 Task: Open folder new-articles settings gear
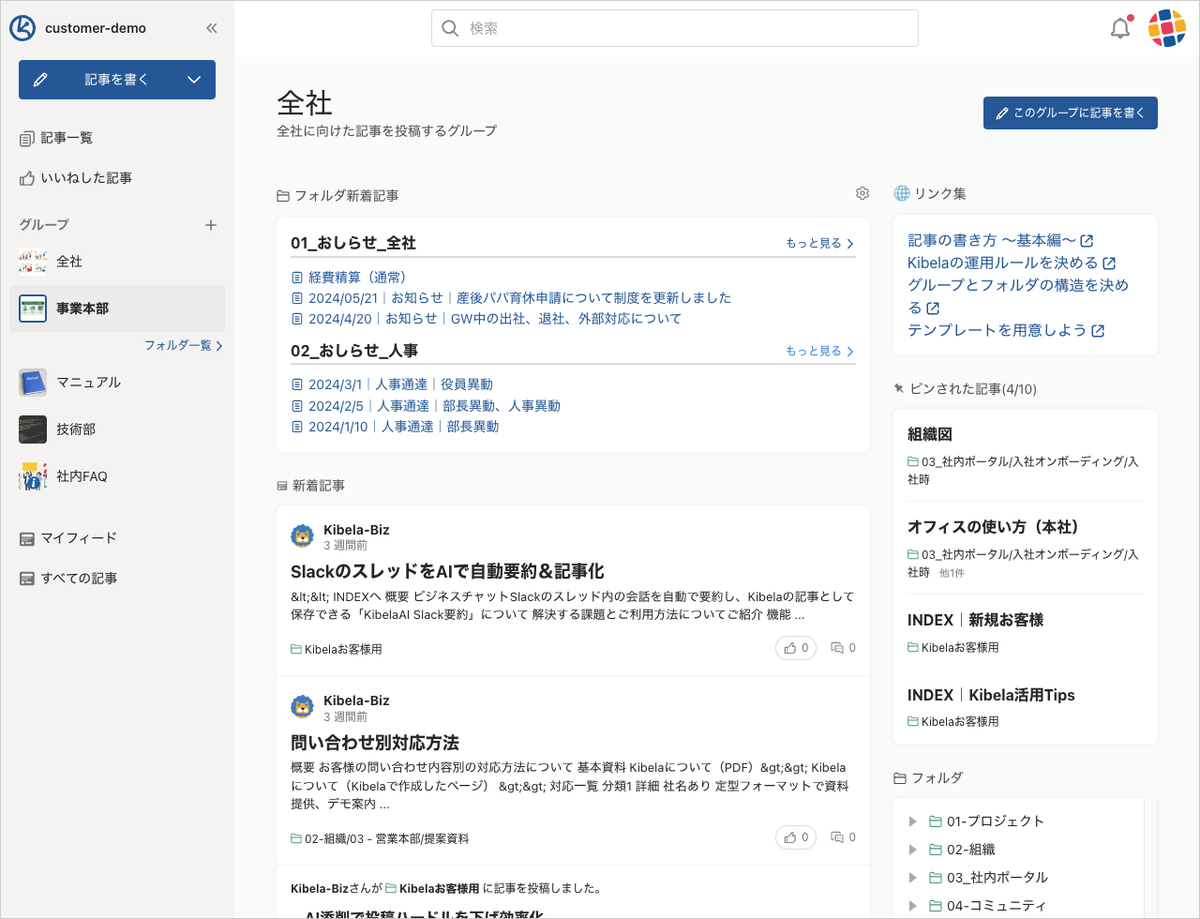(x=862, y=194)
